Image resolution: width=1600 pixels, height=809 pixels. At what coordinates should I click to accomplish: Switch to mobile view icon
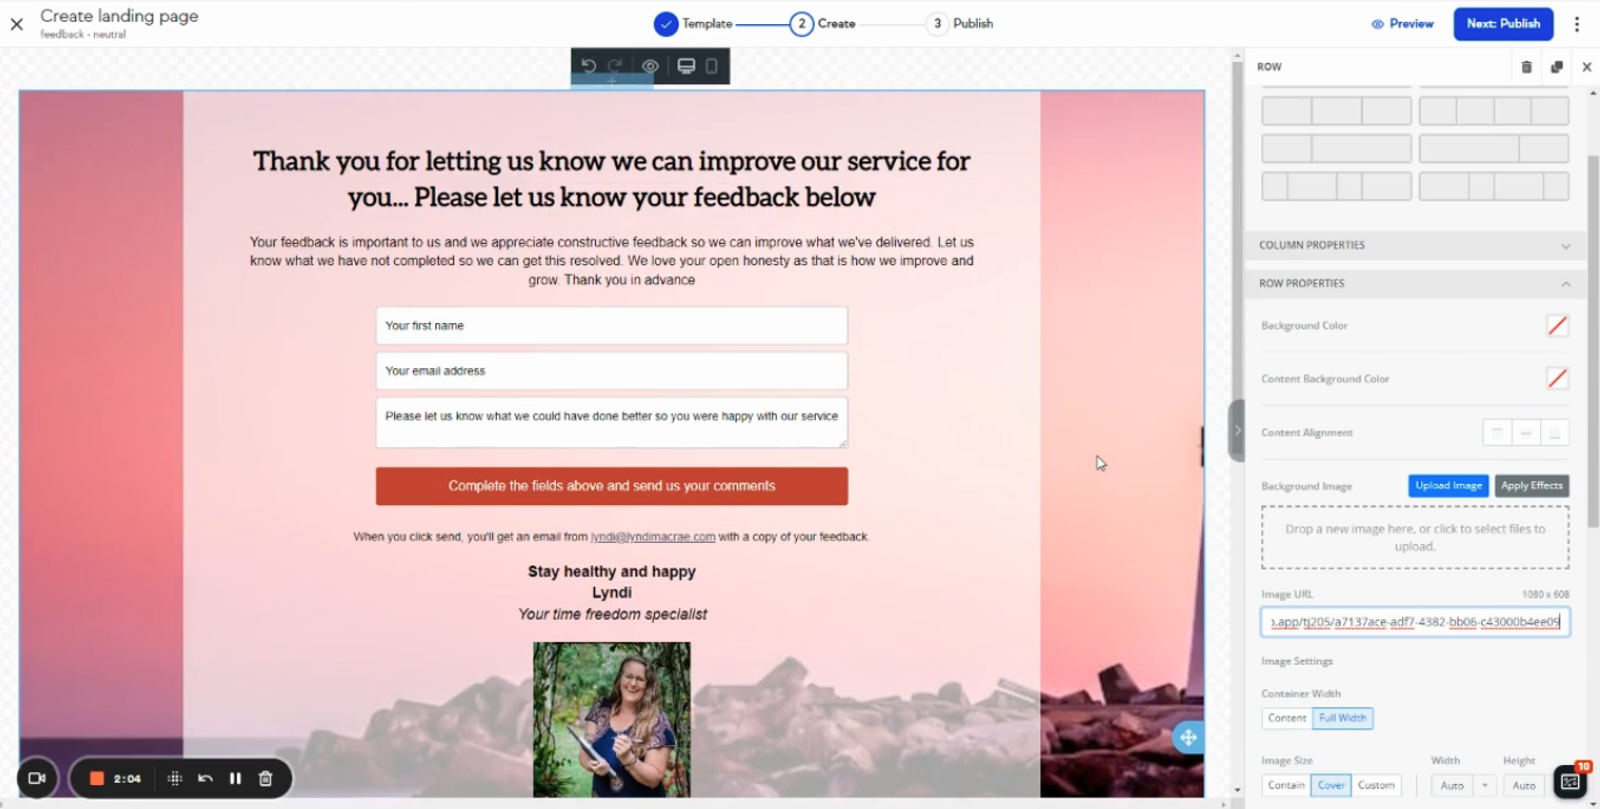(712, 66)
